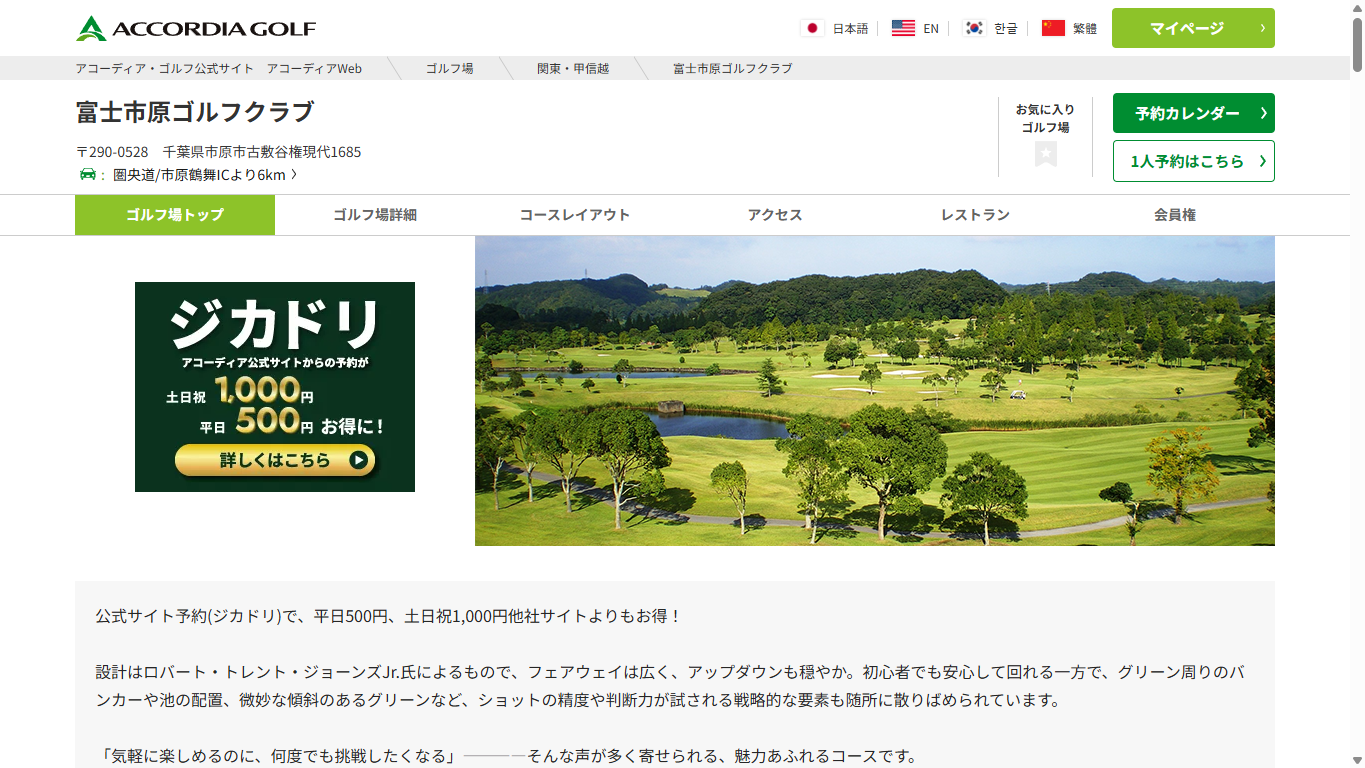This screenshot has width=1365, height=768.
Task: Click address text 千葉県市原市古敷谷権現代1685
Action: pos(262,152)
